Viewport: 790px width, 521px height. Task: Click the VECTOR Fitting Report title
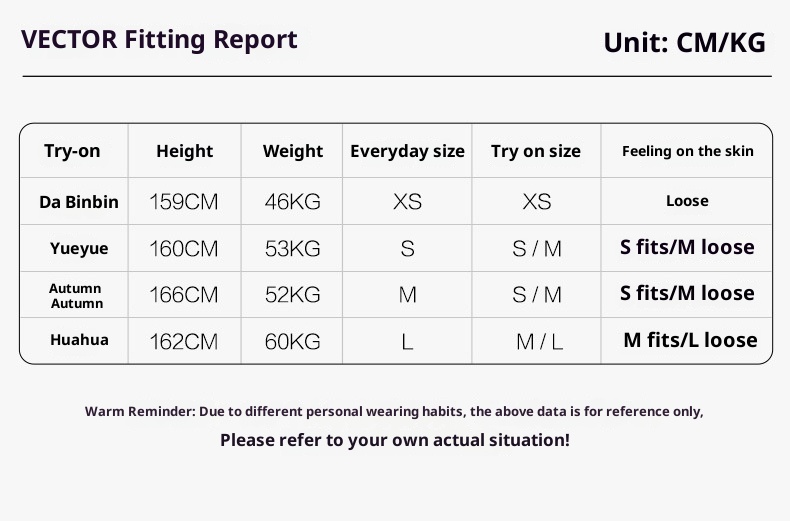pyautogui.click(x=159, y=40)
